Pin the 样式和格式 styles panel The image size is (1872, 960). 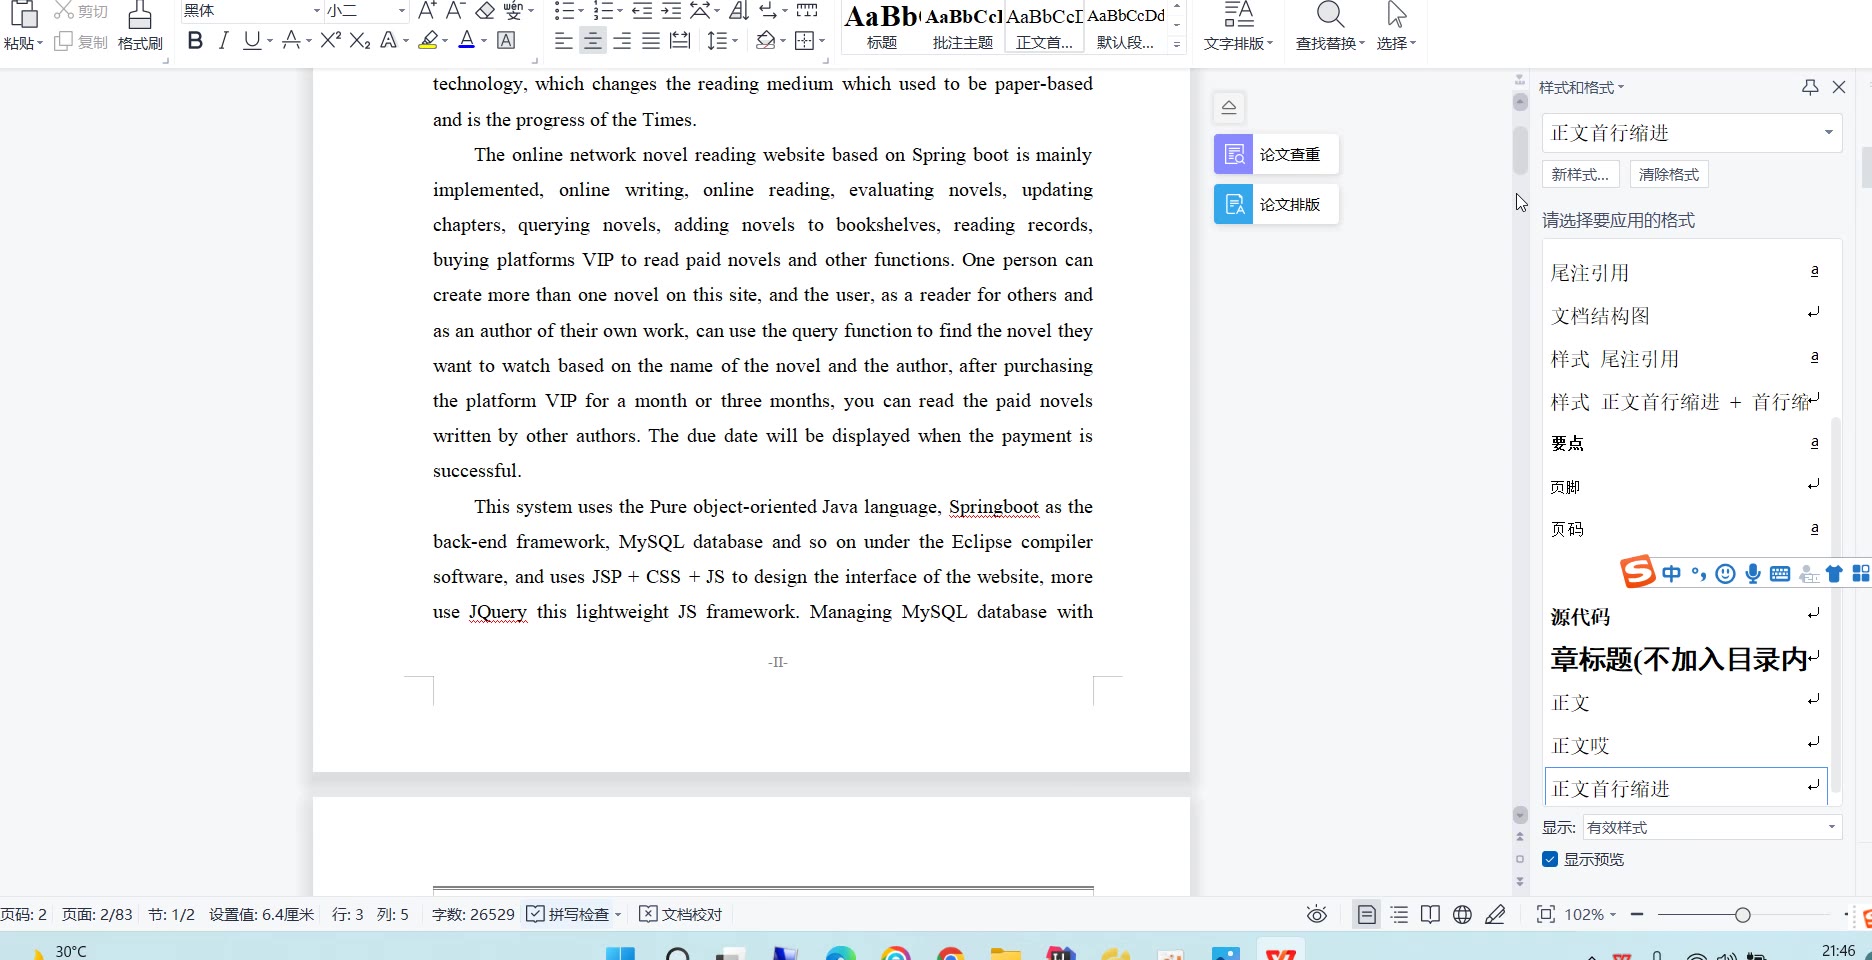(1810, 87)
